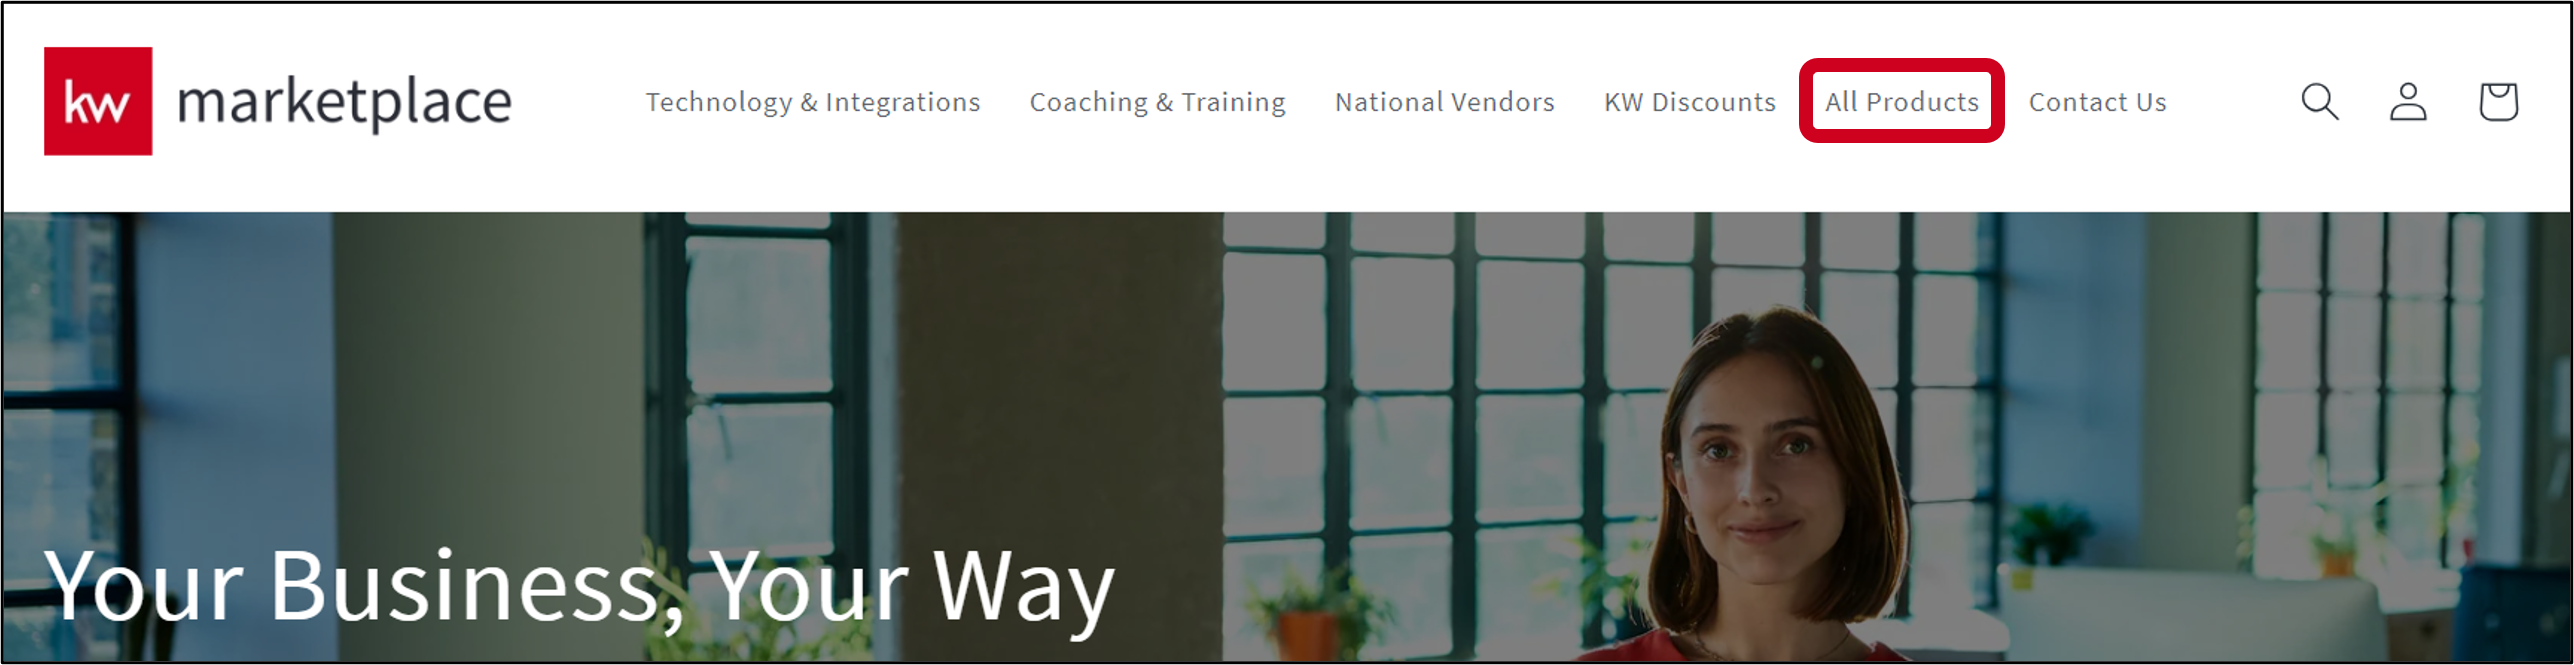The height and width of the screenshot is (665, 2574).
Task: Open the highlighted All Products link
Action: click(x=1902, y=102)
